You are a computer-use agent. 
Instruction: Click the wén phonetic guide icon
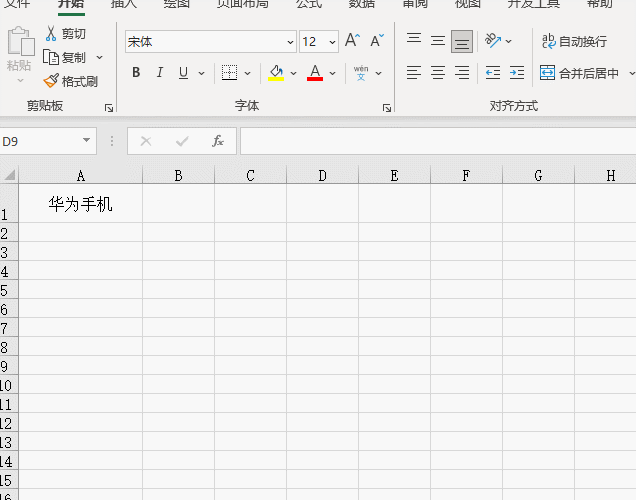click(x=361, y=73)
